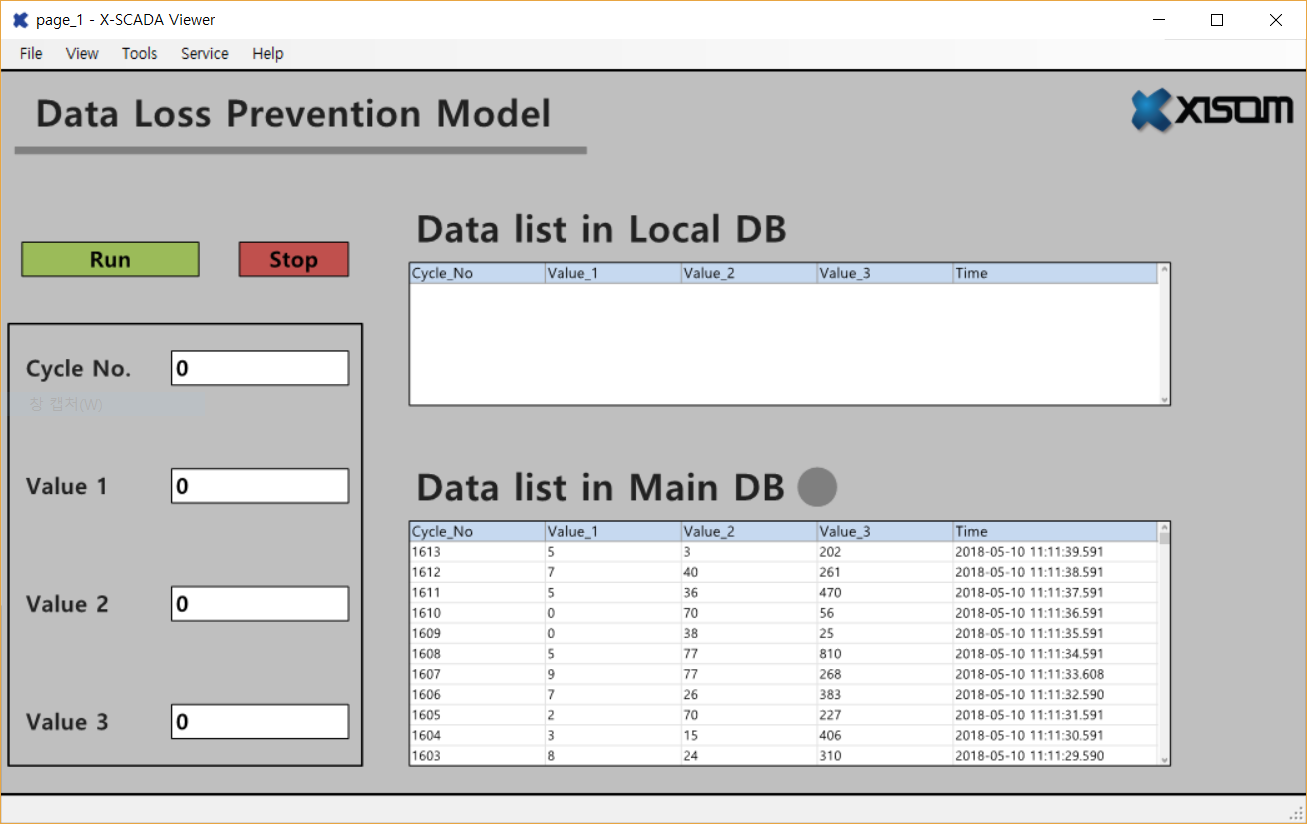The width and height of the screenshot is (1307, 824).
Task: Click Cycle_No column header in Main DB list
Action: 477,532
